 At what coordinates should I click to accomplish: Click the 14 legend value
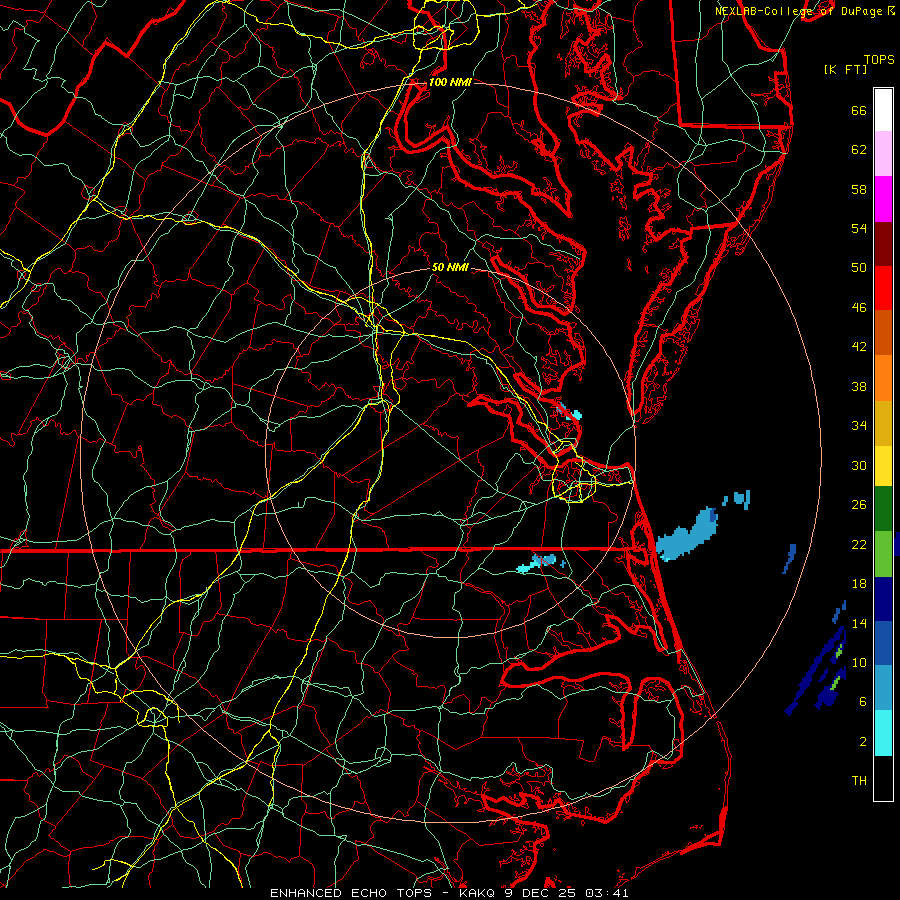[859, 623]
